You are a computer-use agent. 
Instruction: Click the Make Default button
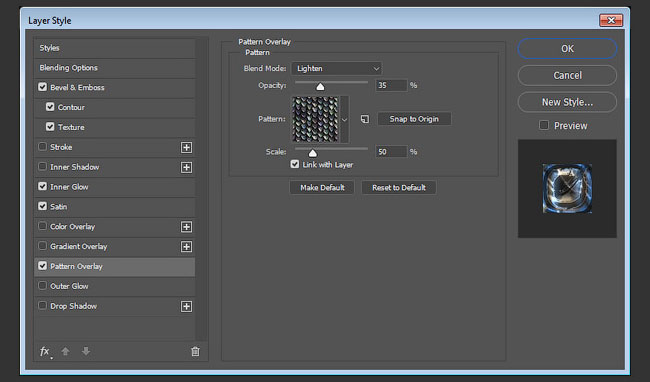322,188
